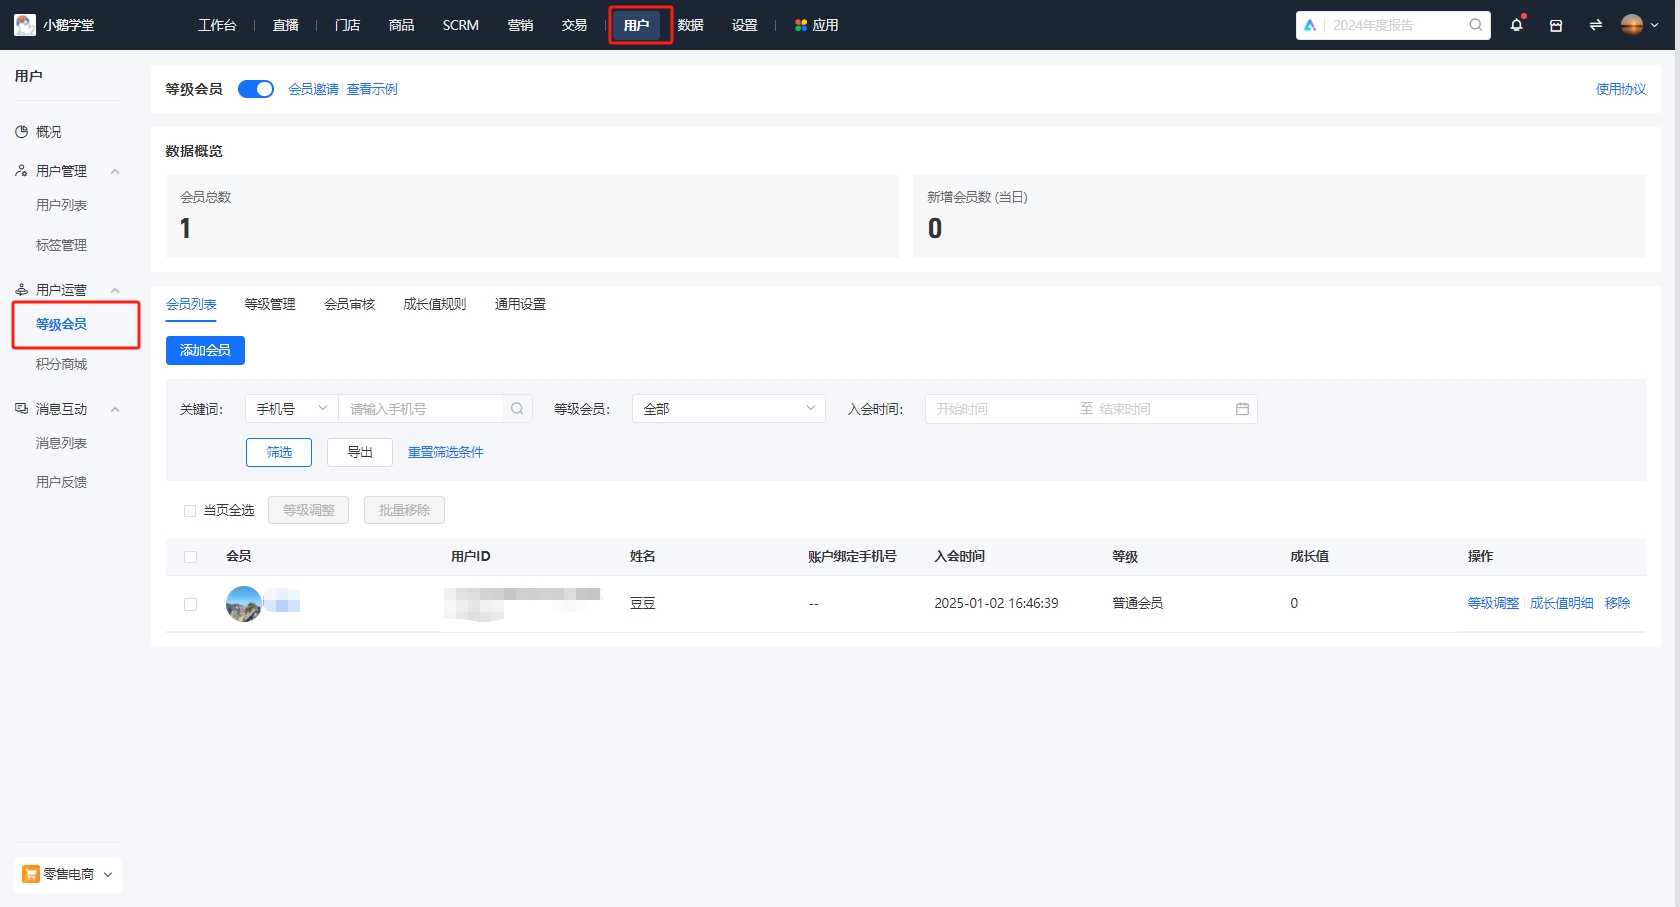This screenshot has height=907, width=1680.
Task: Toggle the 等级会员 feature switch
Action: 256,88
